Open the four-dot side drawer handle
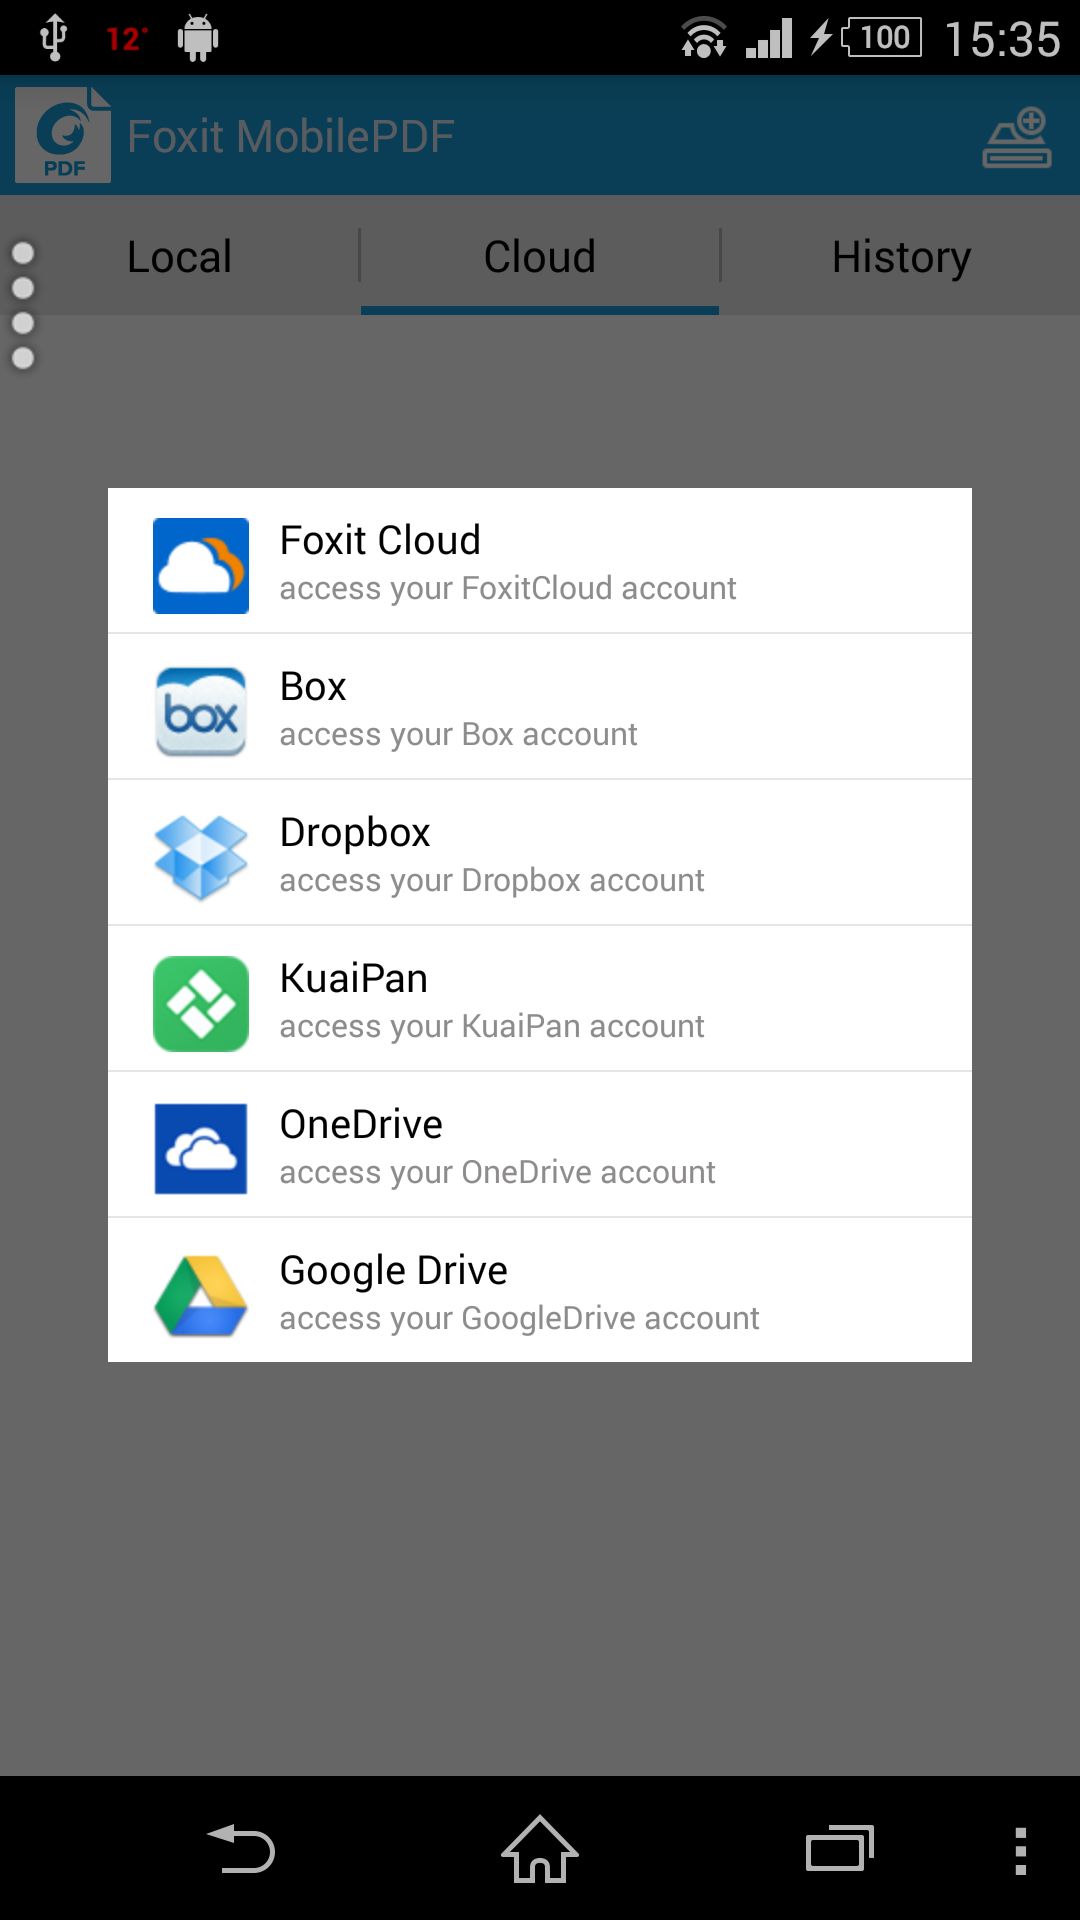This screenshot has width=1080, height=1920. pyautogui.click(x=23, y=306)
